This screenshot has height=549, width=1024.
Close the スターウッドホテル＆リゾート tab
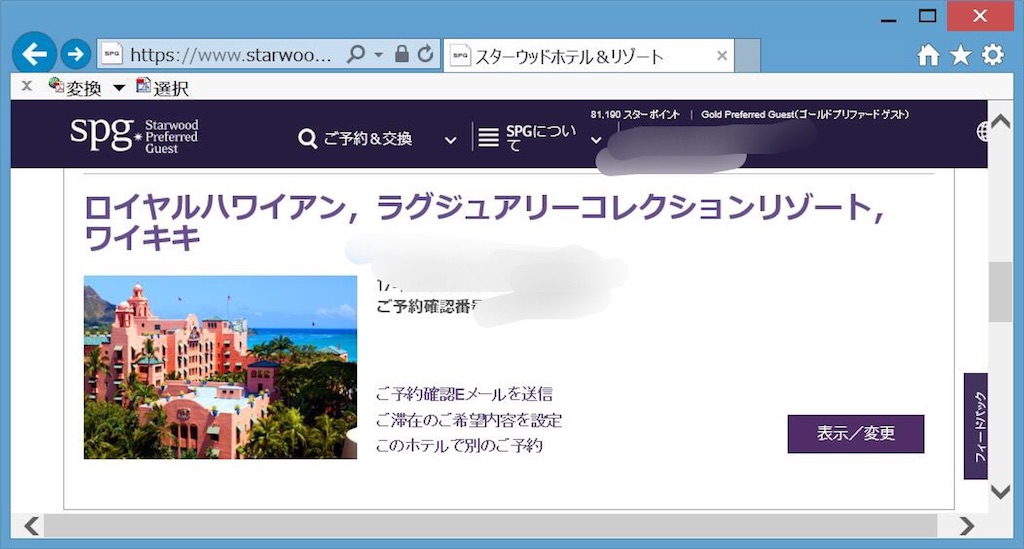click(722, 56)
